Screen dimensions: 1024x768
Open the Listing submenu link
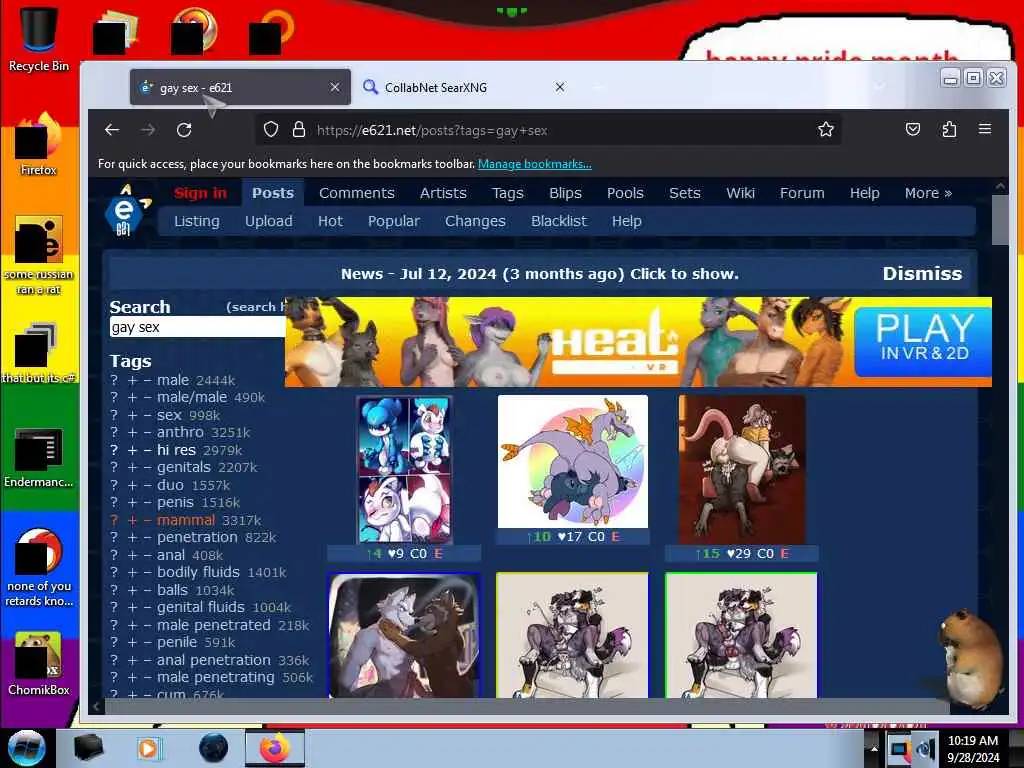[197, 221]
